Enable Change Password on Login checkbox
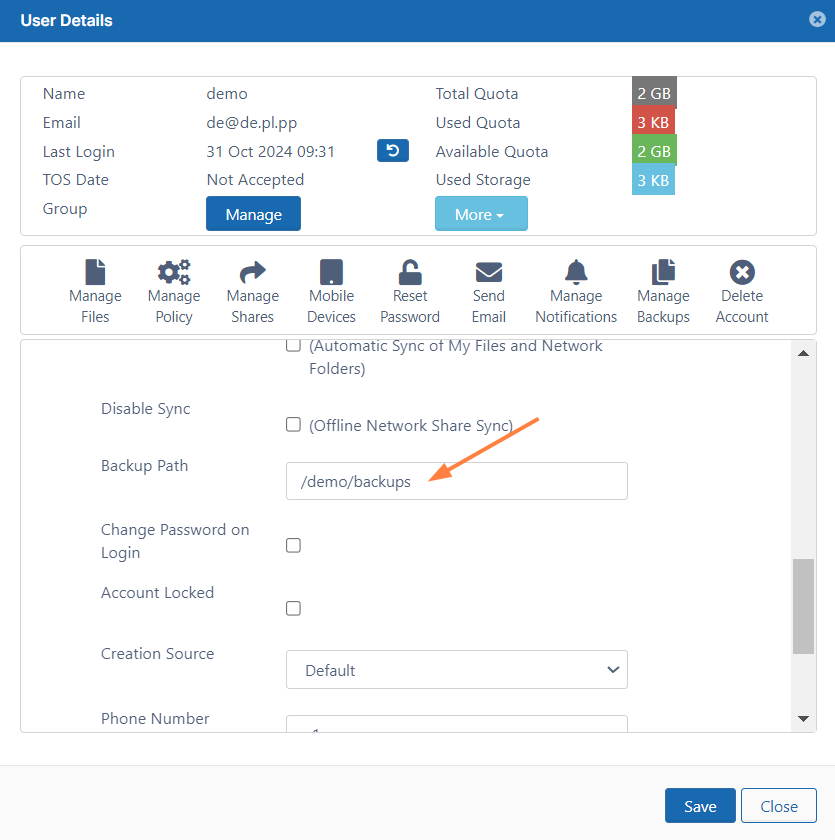Image resolution: width=835 pixels, height=840 pixels. 294,545
